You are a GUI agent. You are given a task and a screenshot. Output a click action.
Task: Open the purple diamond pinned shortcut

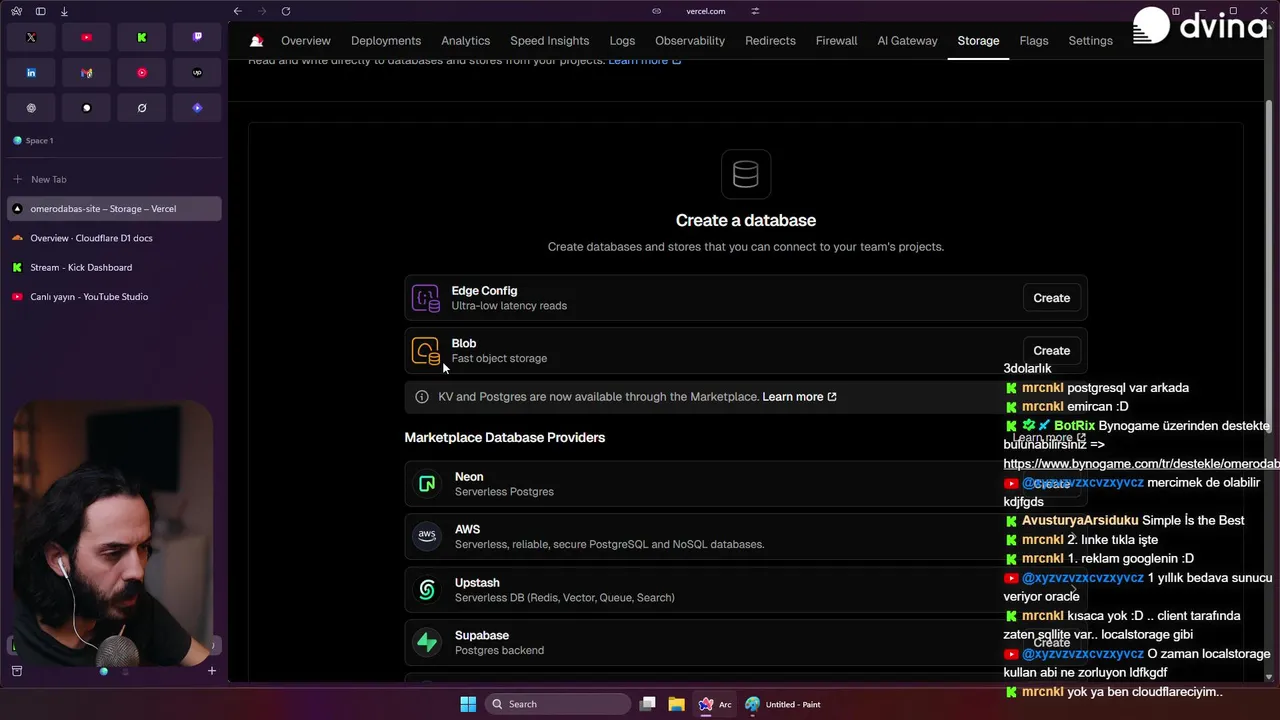coord(197,108)
